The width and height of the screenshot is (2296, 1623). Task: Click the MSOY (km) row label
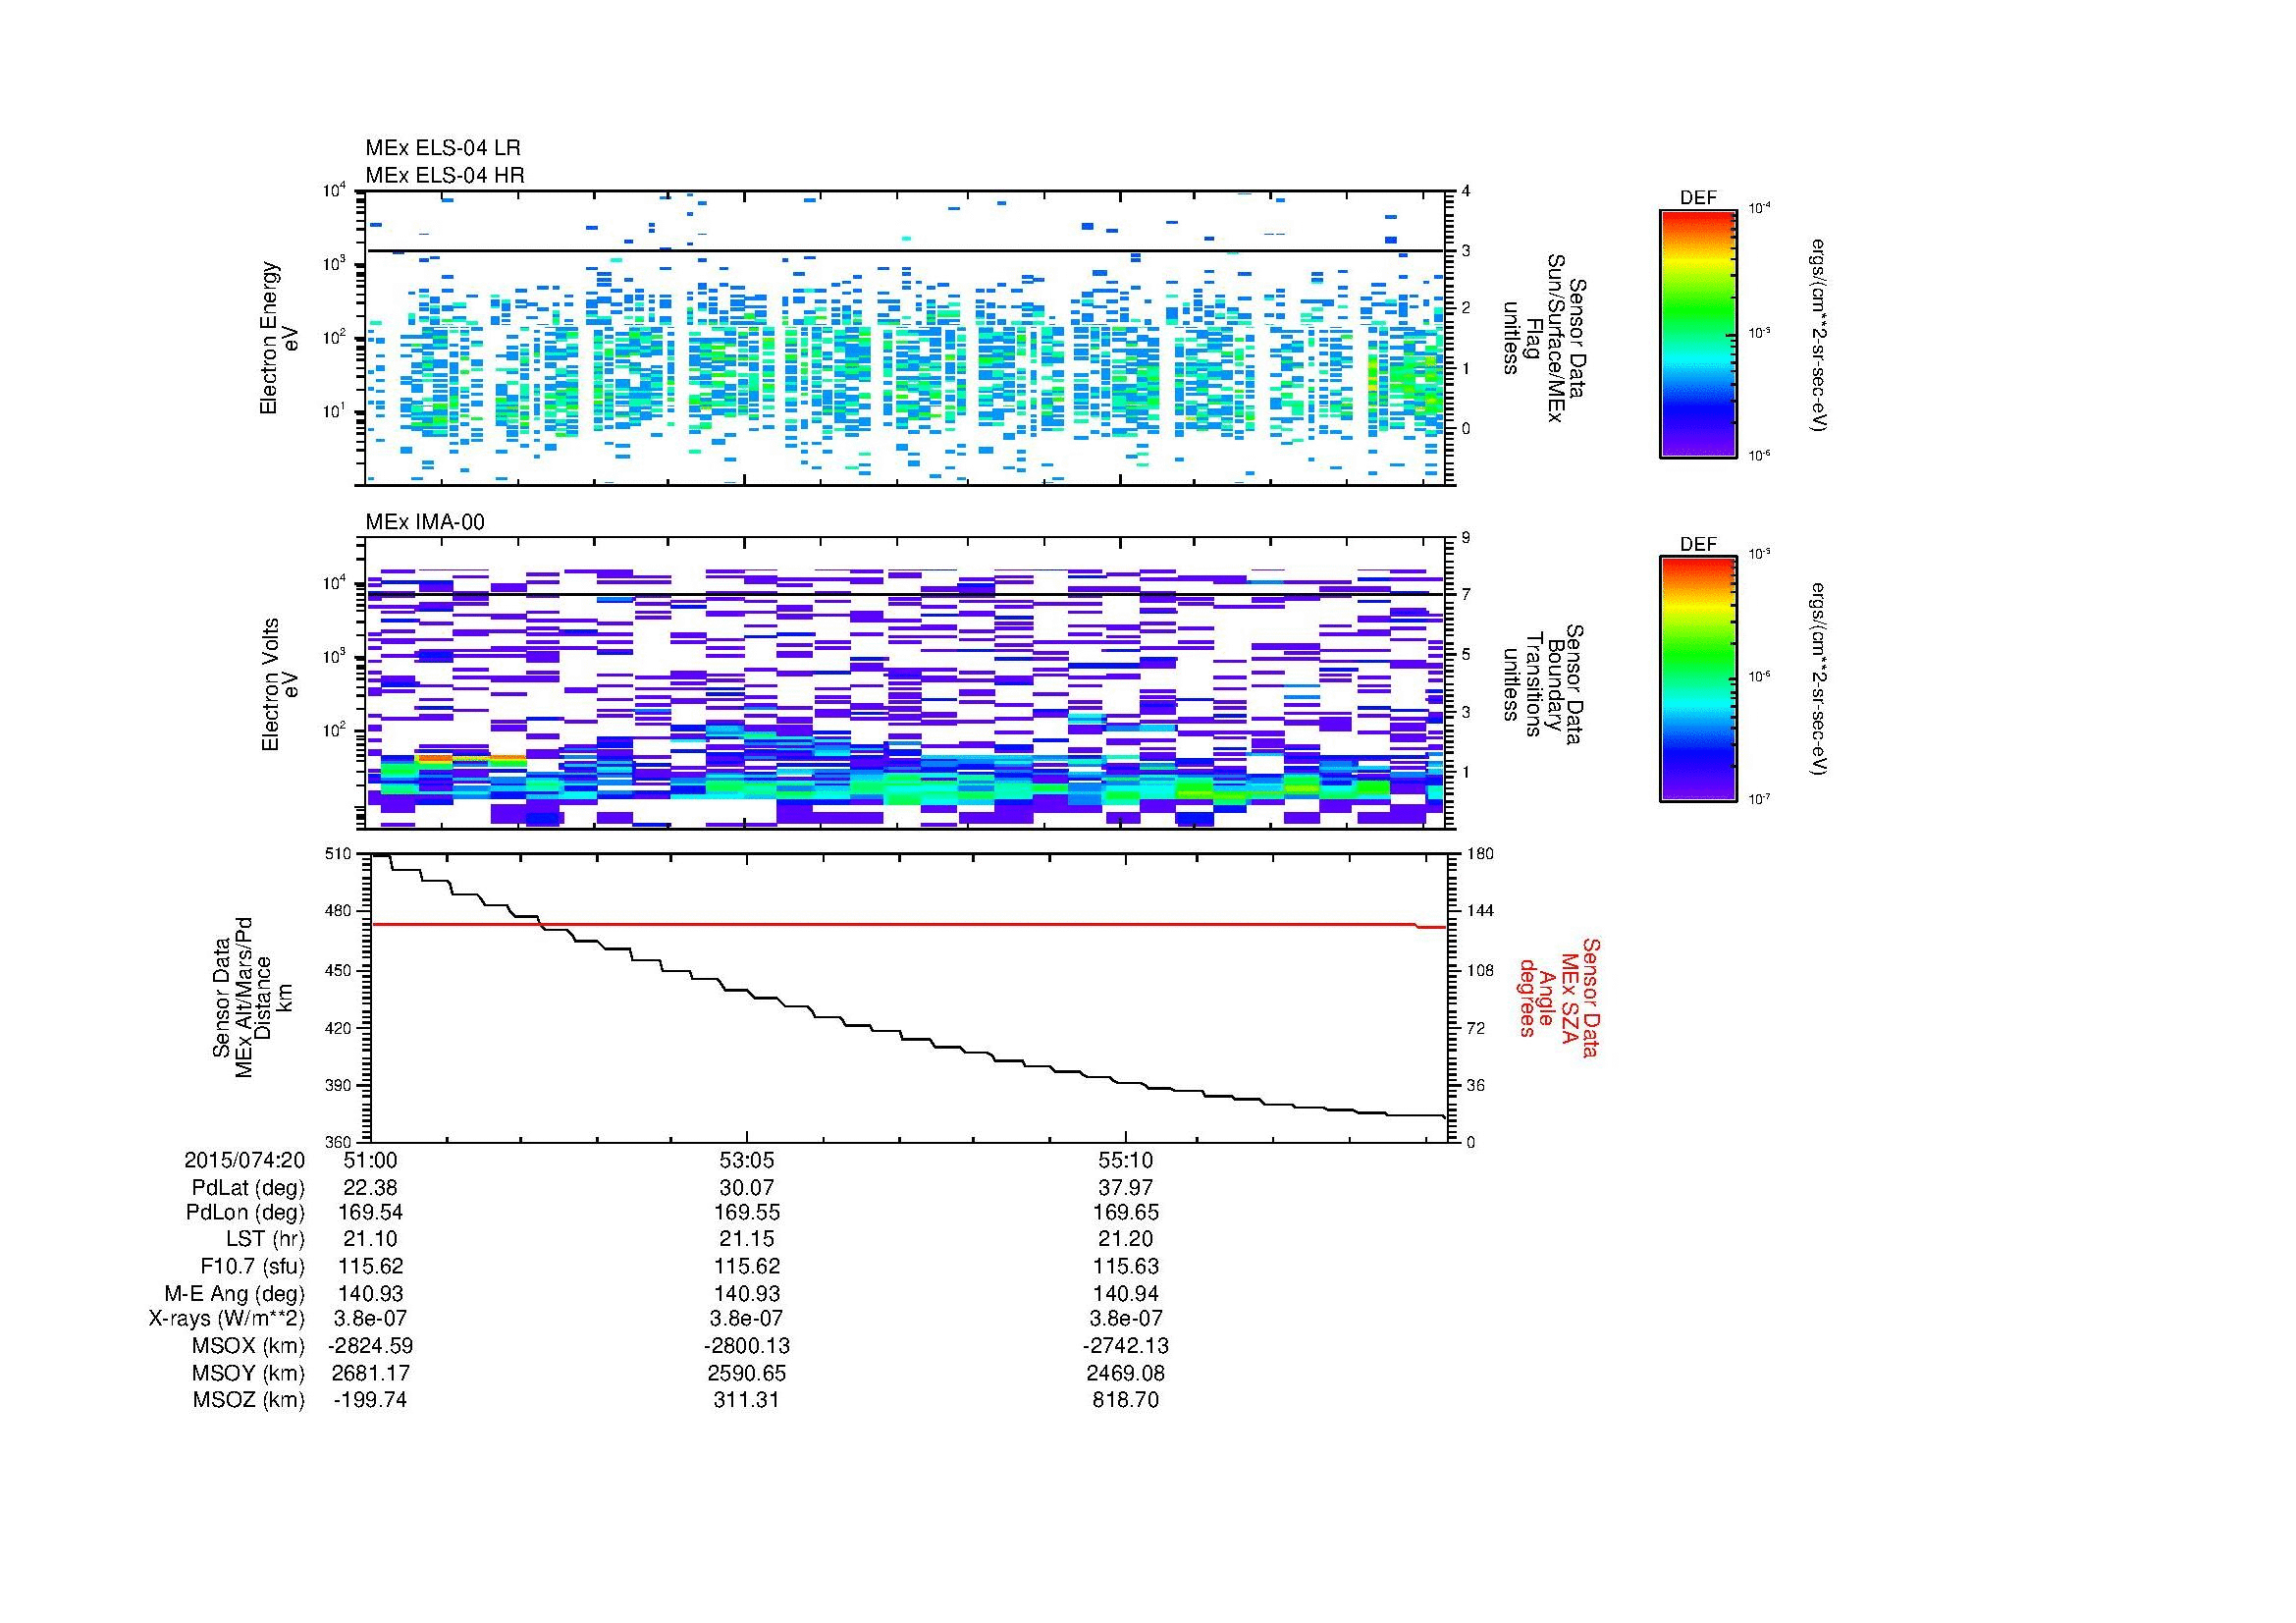pyautogui.click(x=248, y=1373)
